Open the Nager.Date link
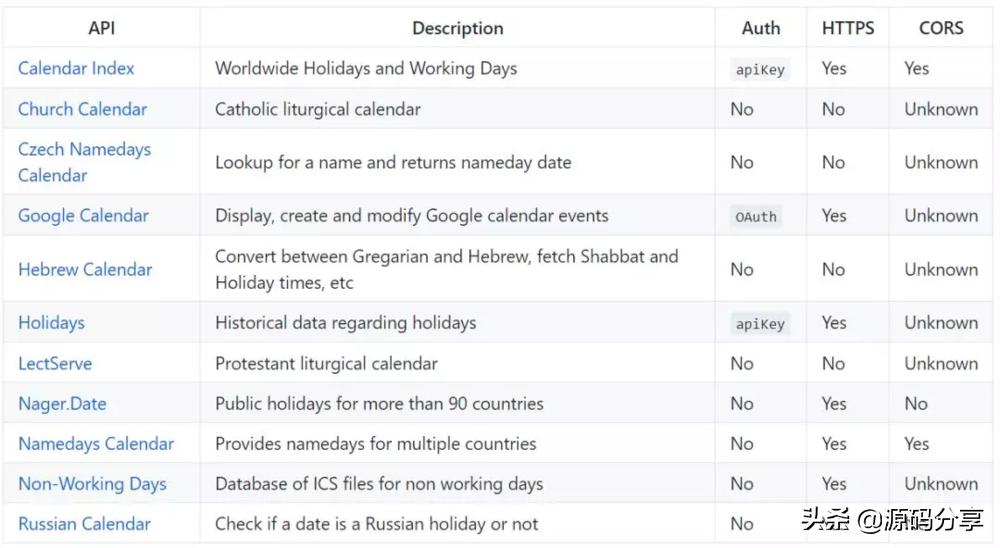The image size is (1000, 548). click(x=62, y=404)
